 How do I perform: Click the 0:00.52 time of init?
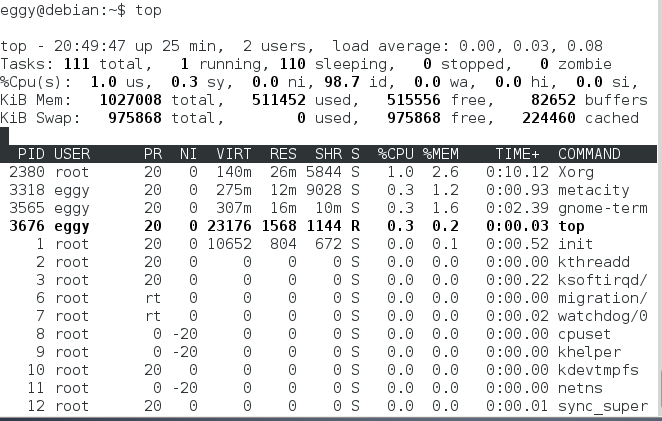pyautogui.click(x=517, y=244)
